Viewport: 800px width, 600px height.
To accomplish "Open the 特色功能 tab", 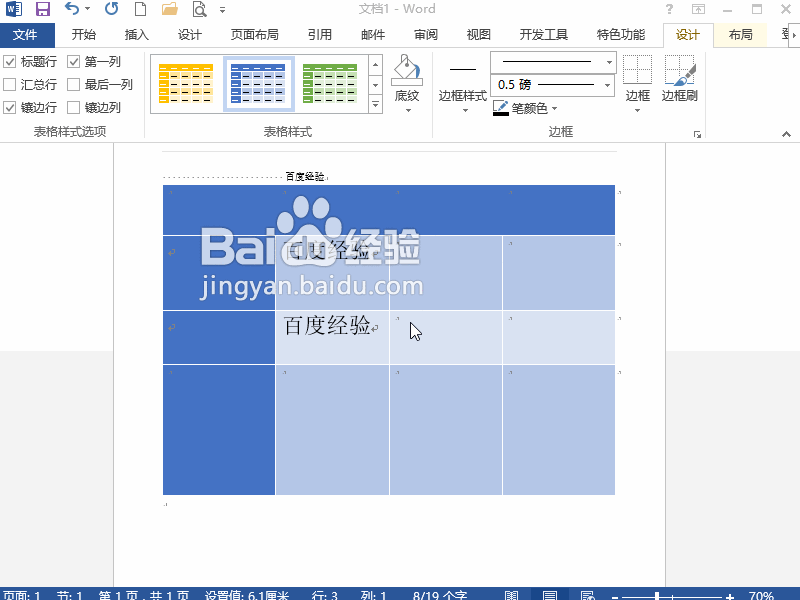I will click(x=621, y=35).
